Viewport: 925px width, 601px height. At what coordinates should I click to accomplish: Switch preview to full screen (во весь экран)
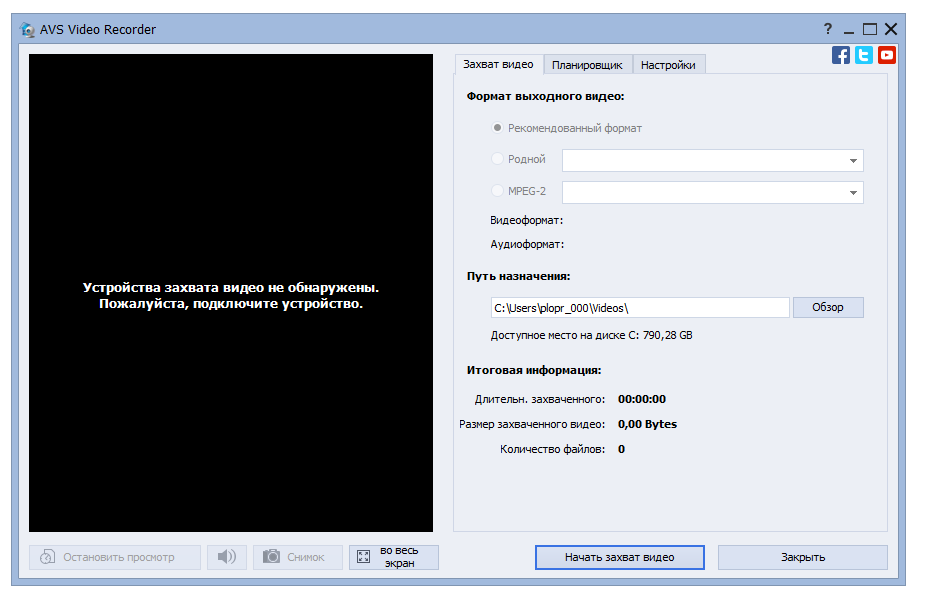(x=394, y=557)
